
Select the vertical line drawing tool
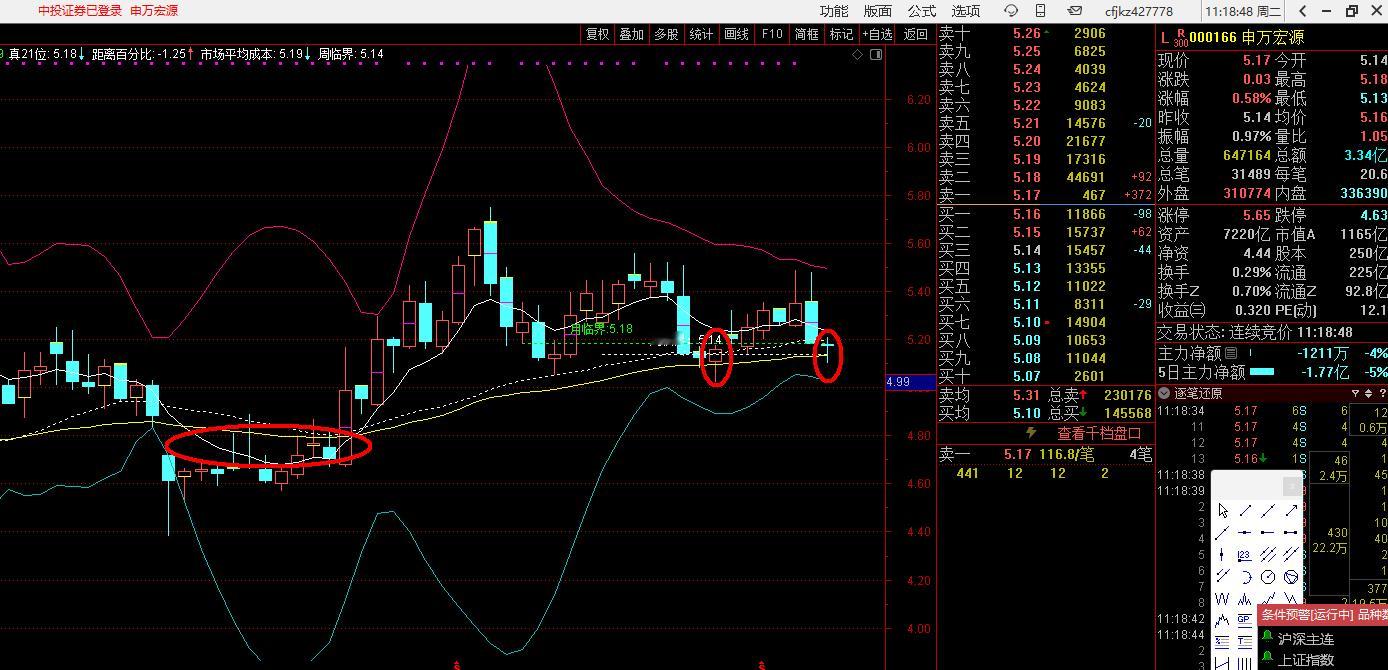(1222, 555)
